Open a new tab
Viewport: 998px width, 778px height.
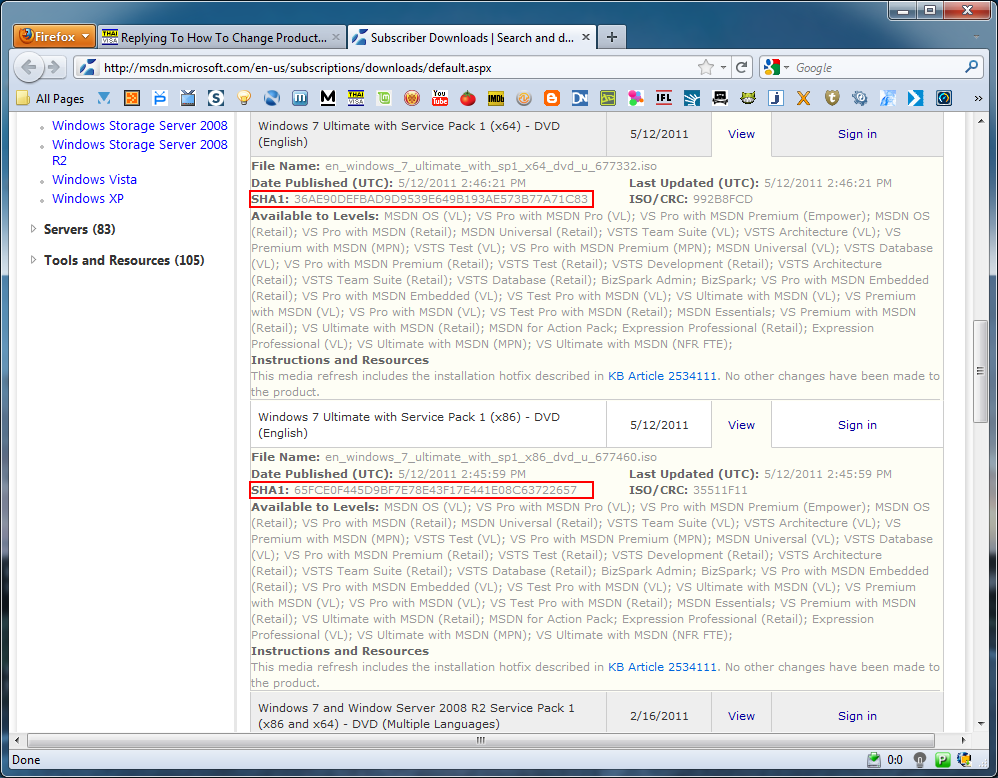(x=612, y=37)
